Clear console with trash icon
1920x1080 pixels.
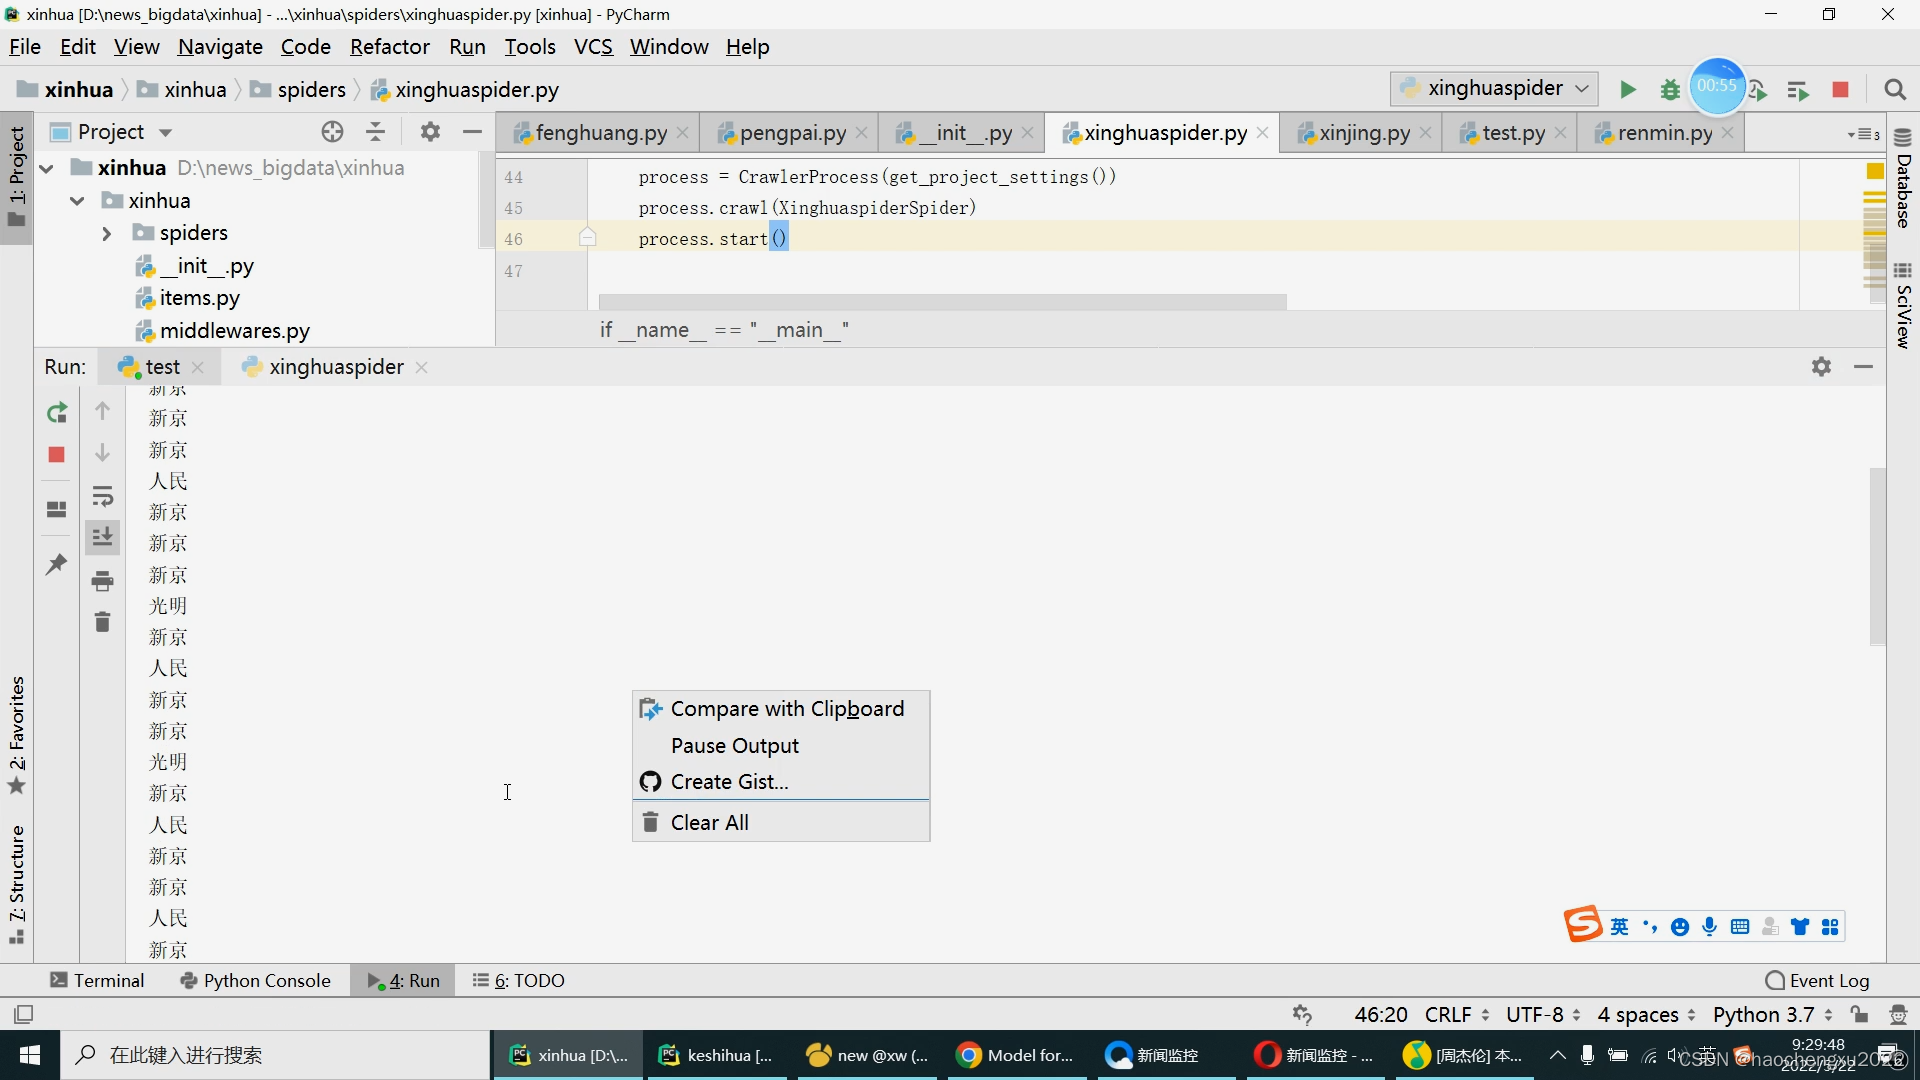click(102, 622)
